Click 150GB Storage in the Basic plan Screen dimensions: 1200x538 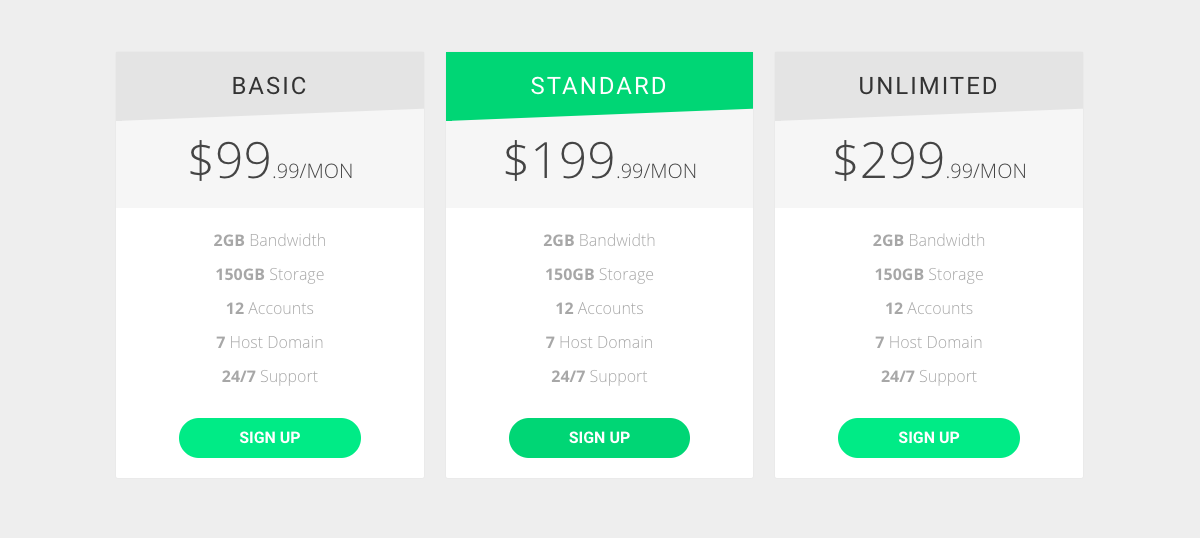pos(270,274)
